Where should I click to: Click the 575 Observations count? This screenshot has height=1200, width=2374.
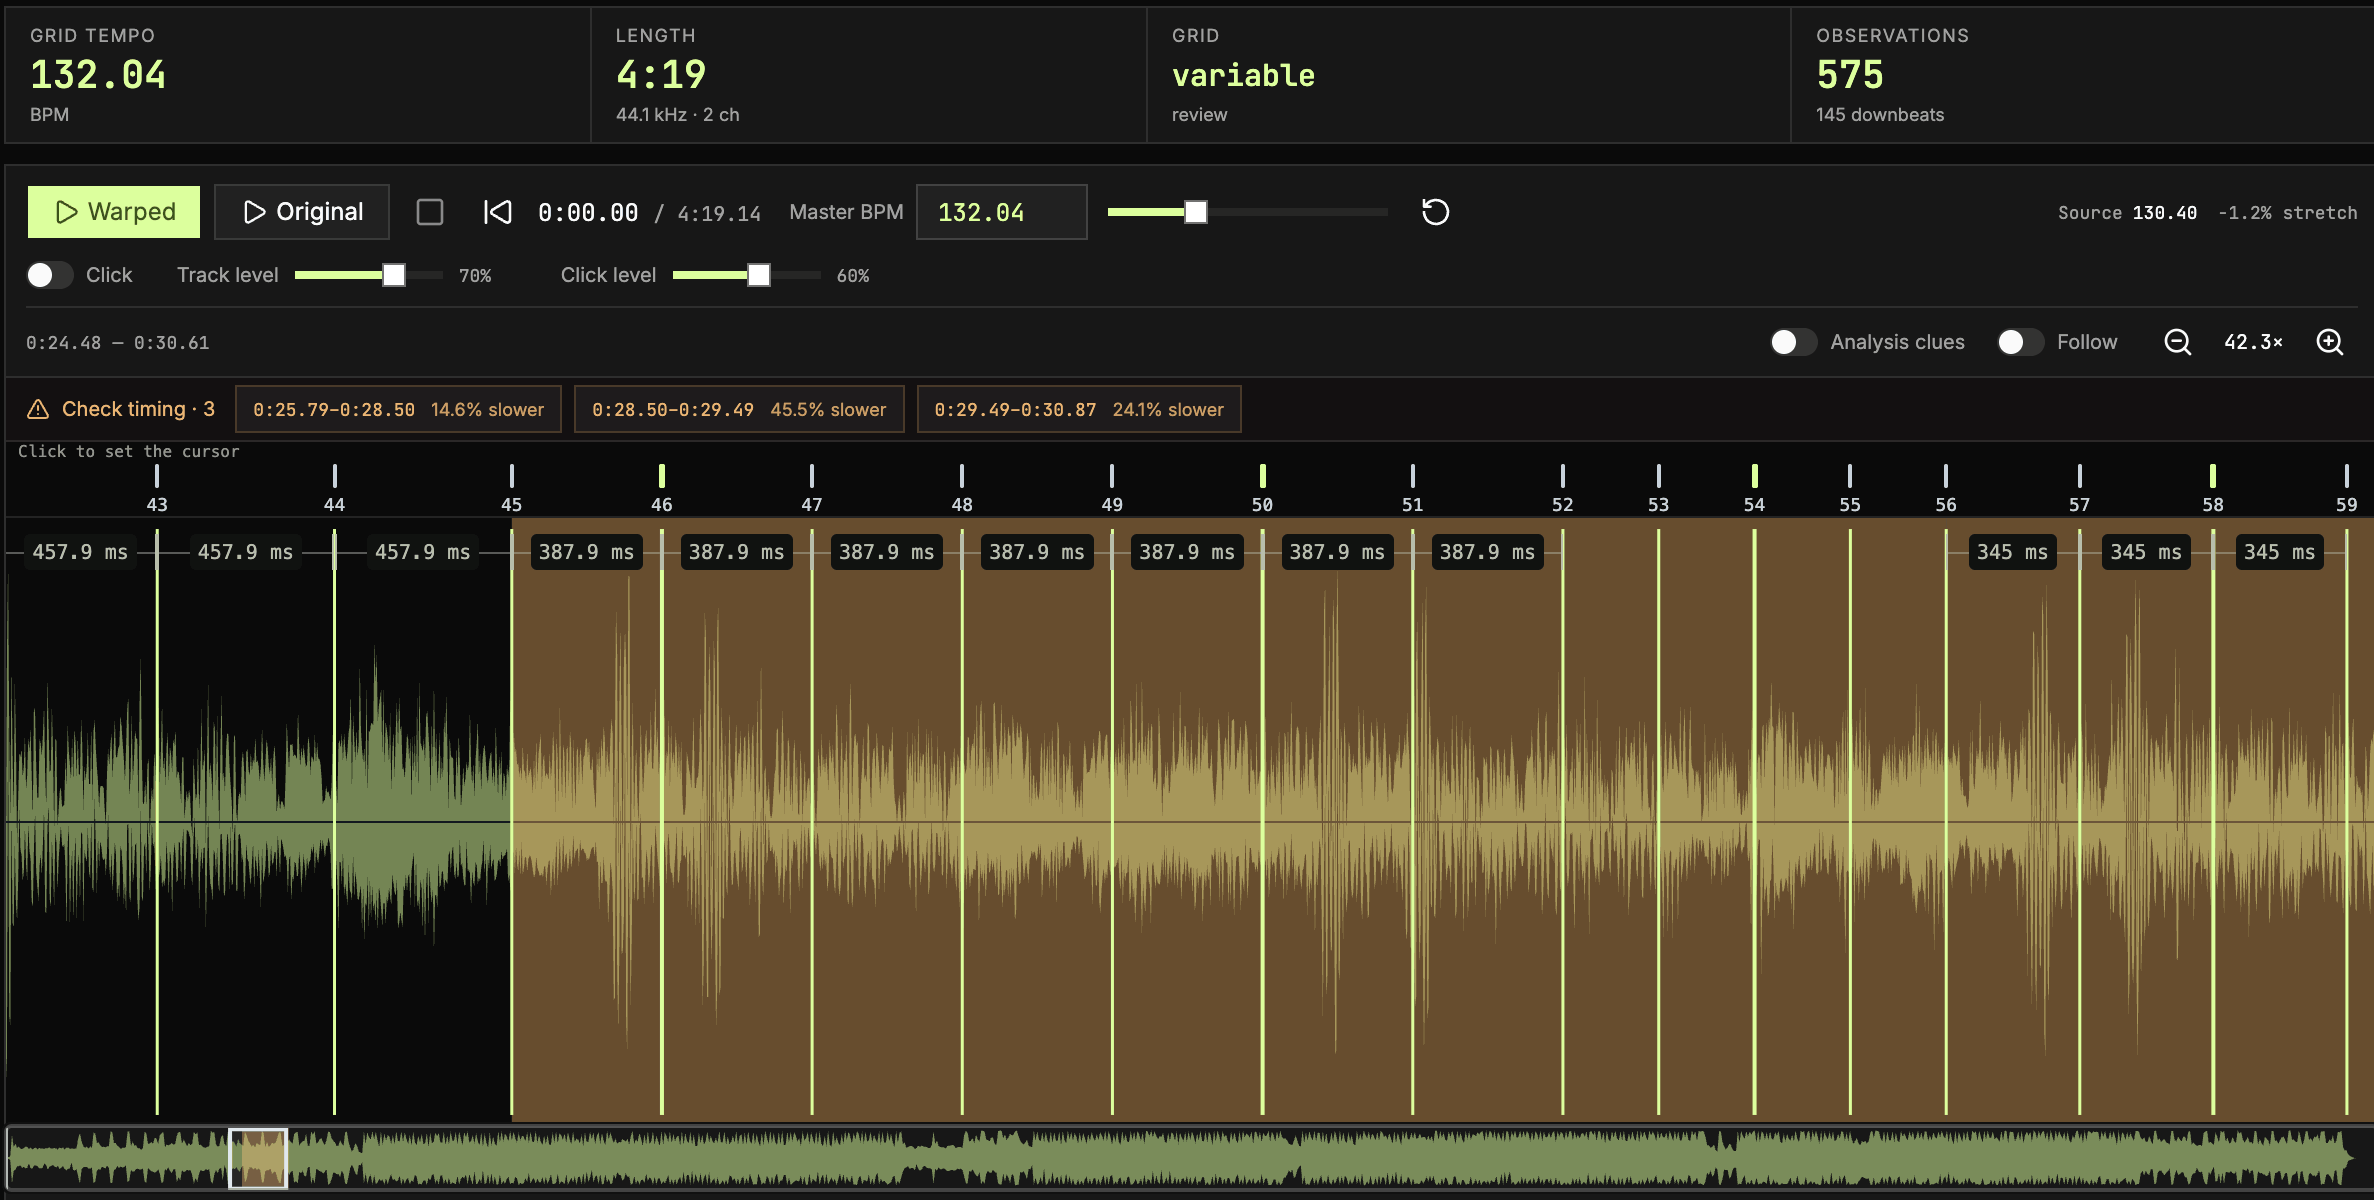click(x=1850, y=75)
